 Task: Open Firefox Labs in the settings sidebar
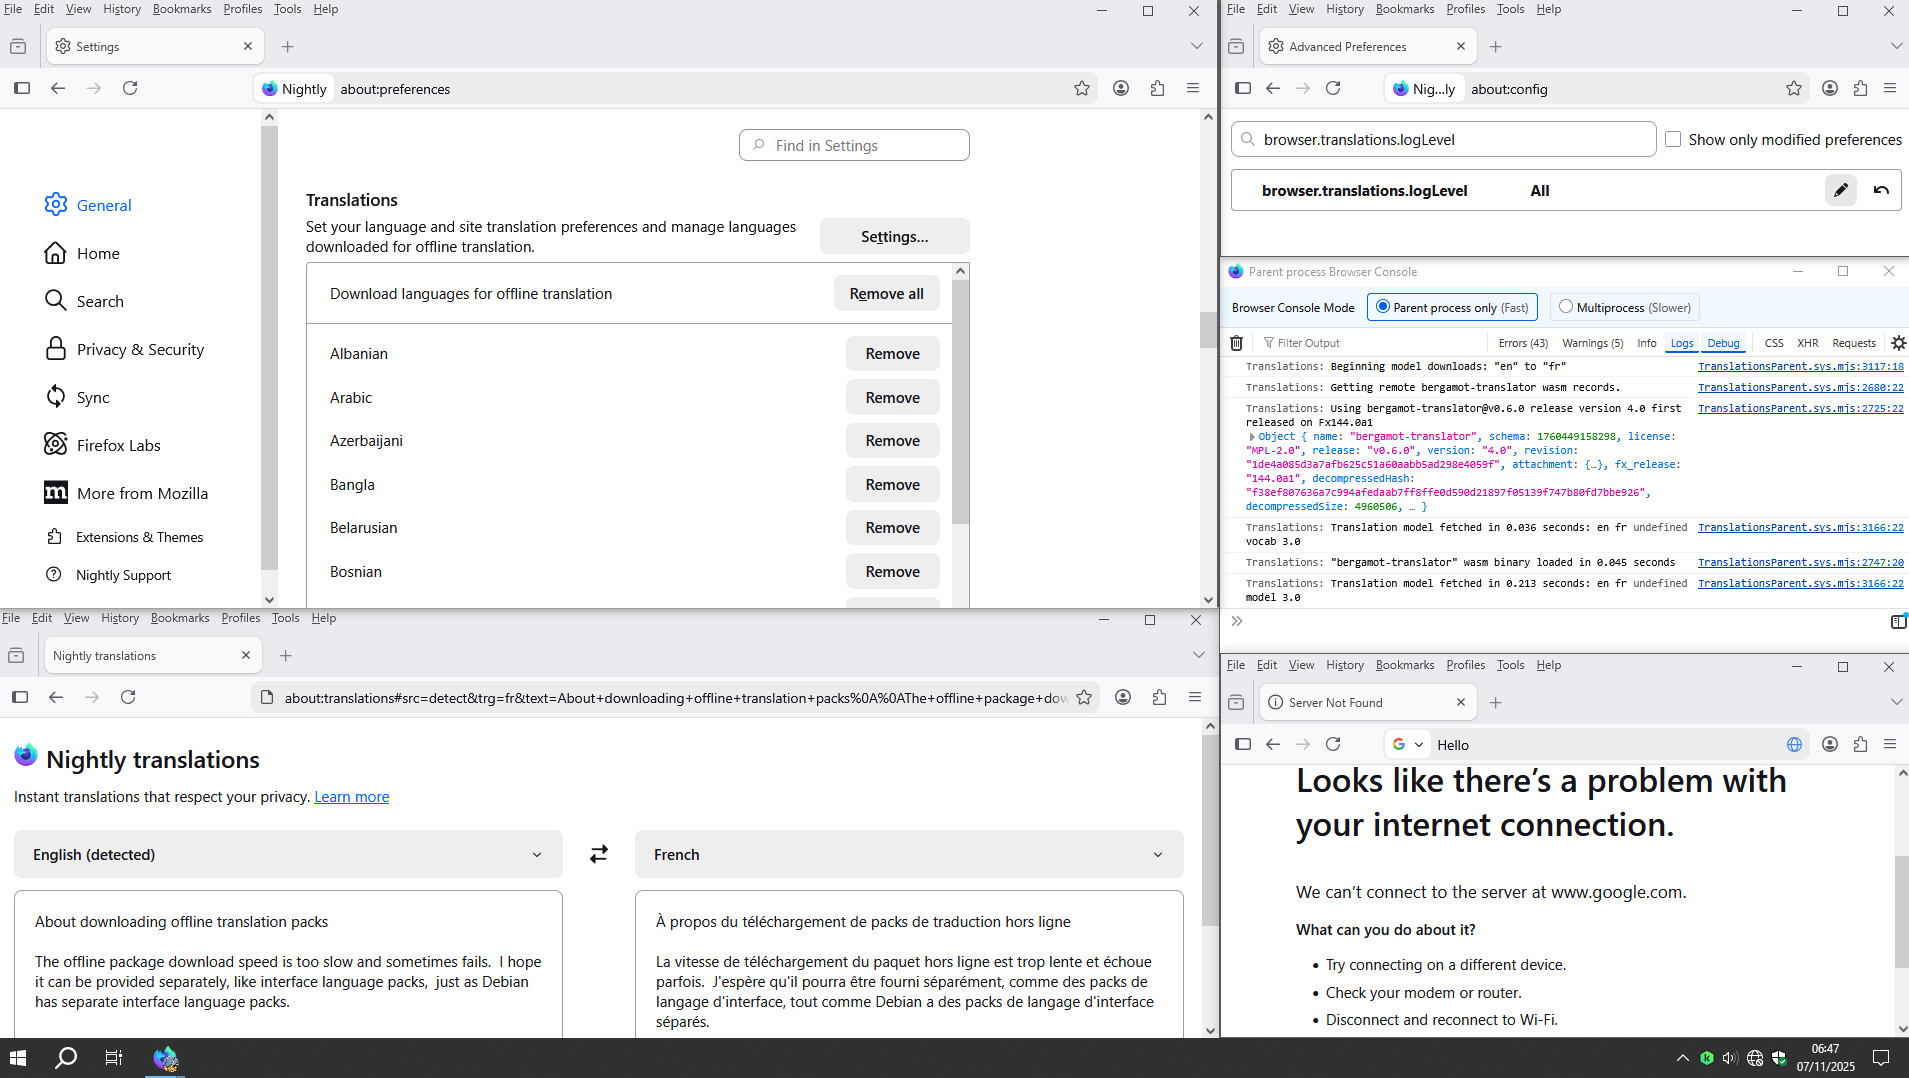[x=118, y=445]
